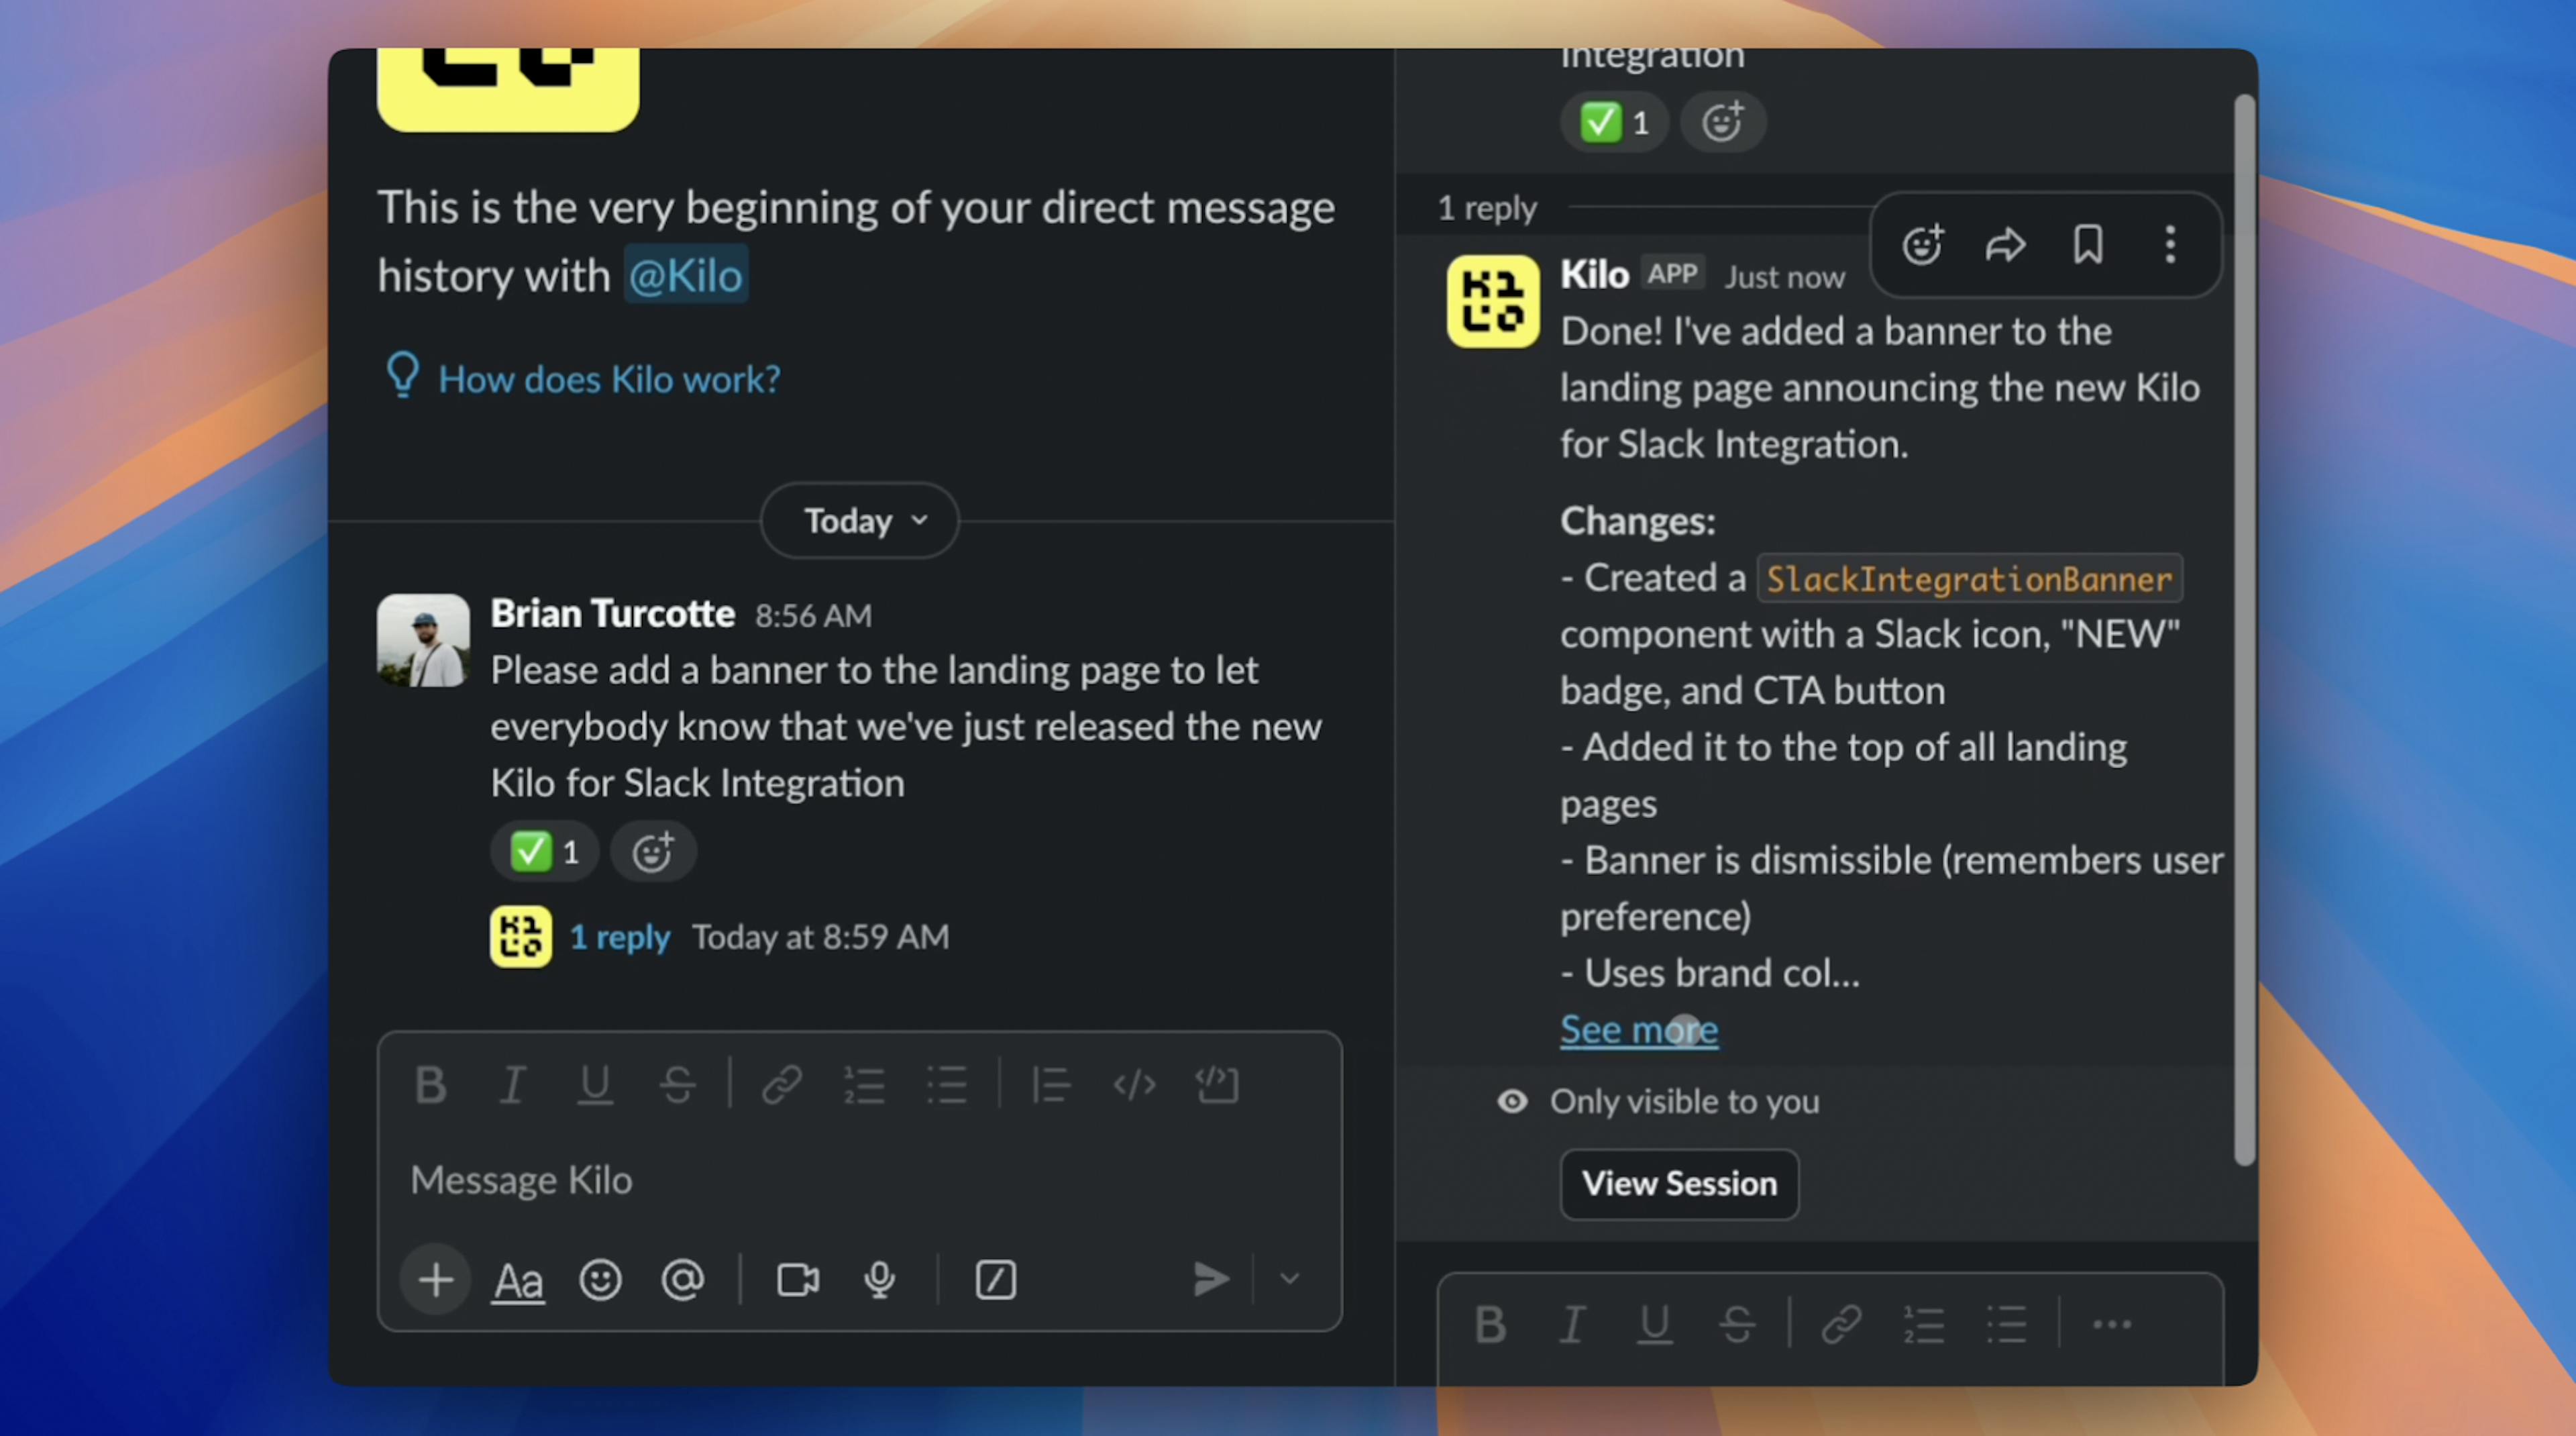The image size is (2576, 1436).
Task: Record an audio clip with the microphone icon
Action: point(880,1280)
